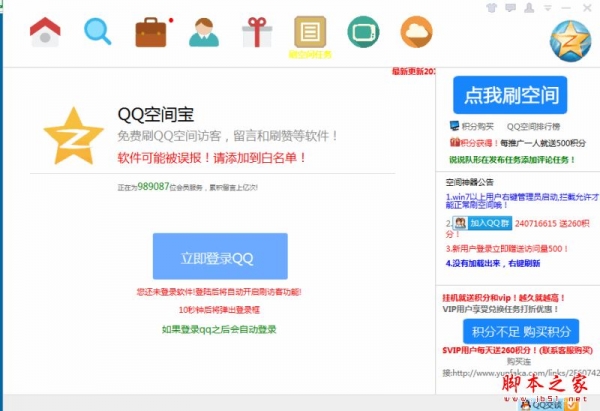
Task: Click the VIP用户享受兑换任务打折优惠 text
Action: point(501,309)
